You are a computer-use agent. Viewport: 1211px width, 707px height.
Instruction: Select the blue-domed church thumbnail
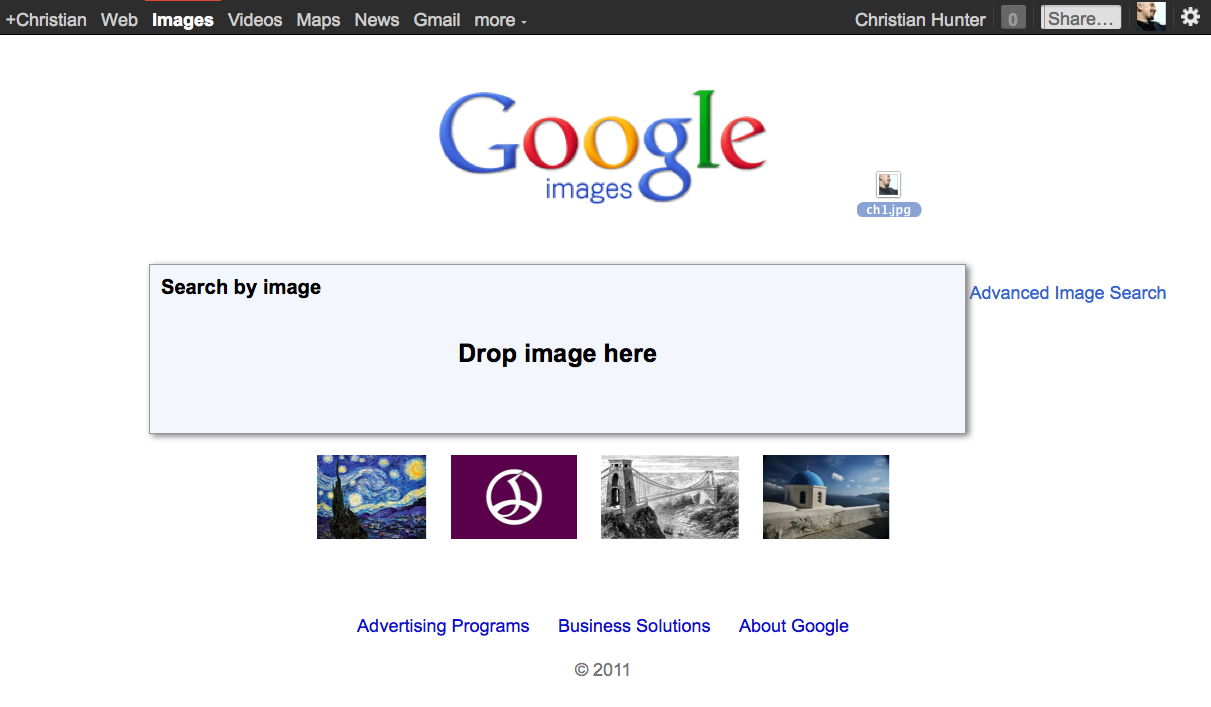click(826, 497)
